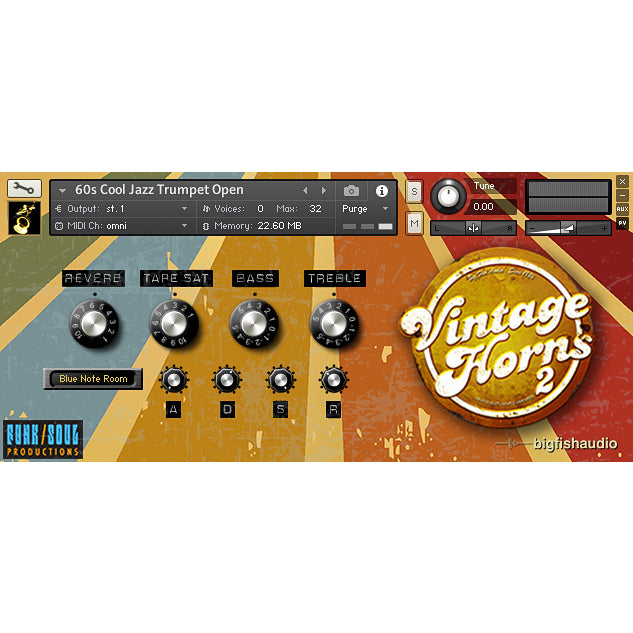Click the Funk/Soul Productions logo

point(43,440)
